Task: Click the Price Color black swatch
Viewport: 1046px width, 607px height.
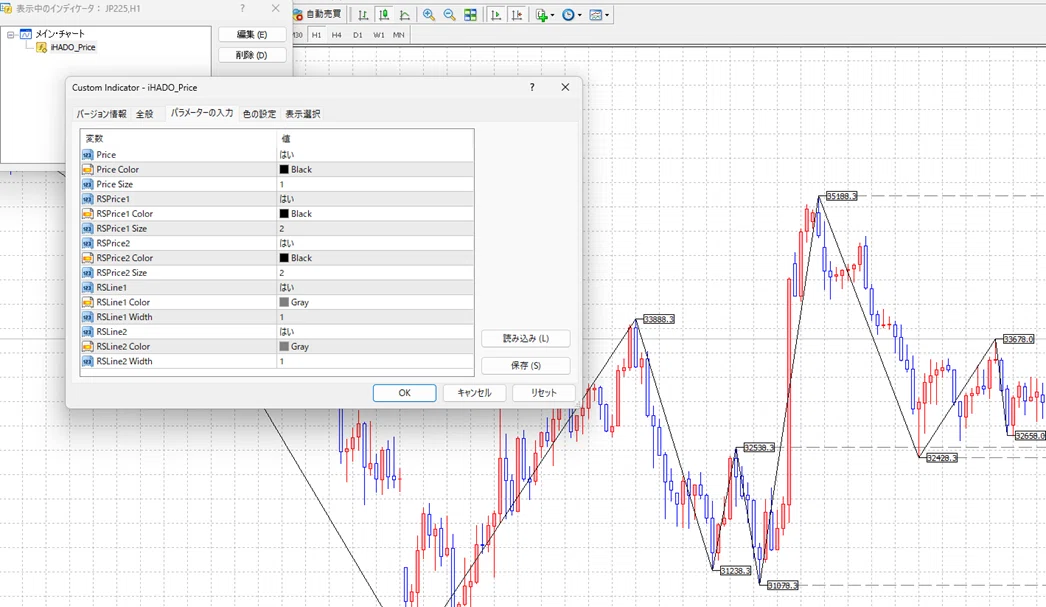Action: coord(284,169)
